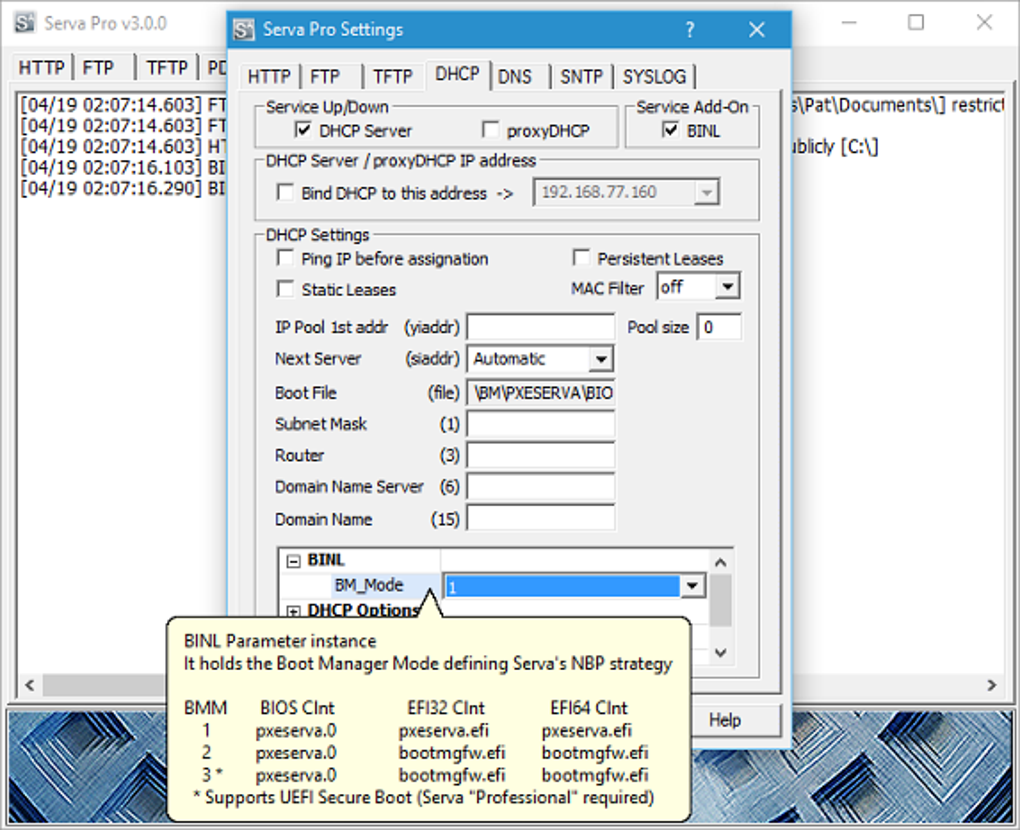The image size is (1020, 830).
Task: Click main log right scroll arrow
Action: (992, 685)
